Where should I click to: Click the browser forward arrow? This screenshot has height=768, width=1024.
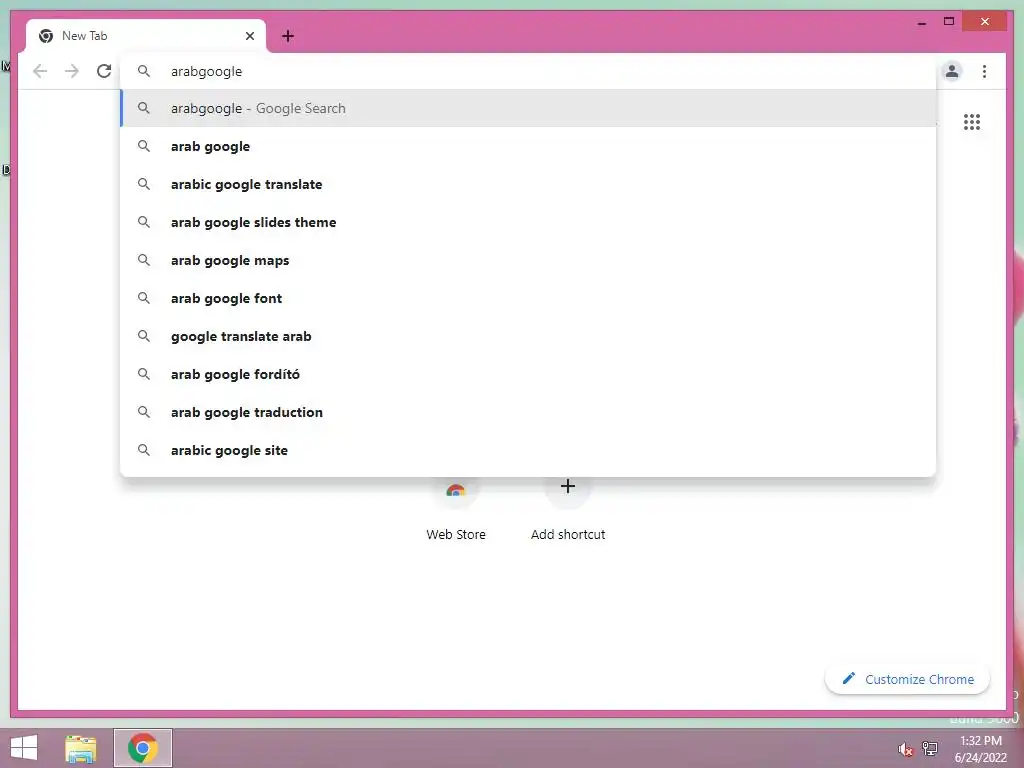click(72, 71)
